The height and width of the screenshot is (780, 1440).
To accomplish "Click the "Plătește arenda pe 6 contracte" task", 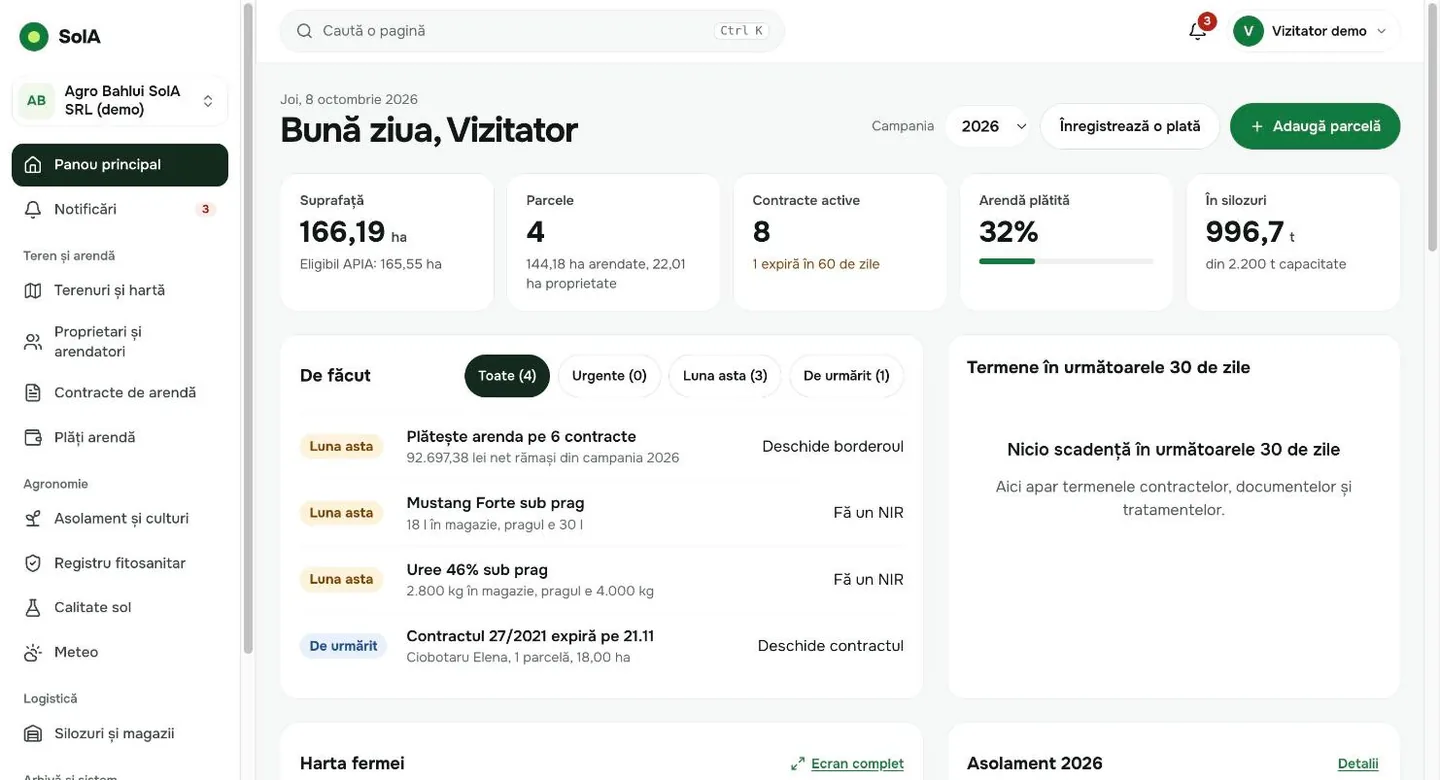I will (x=521, y=437).
